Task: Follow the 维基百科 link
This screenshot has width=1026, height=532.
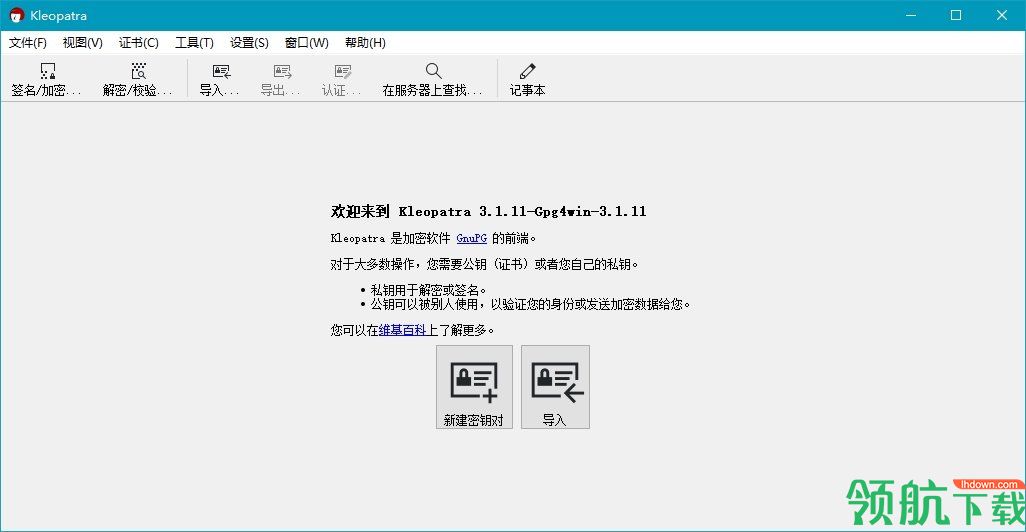Action: pos(402,330)
